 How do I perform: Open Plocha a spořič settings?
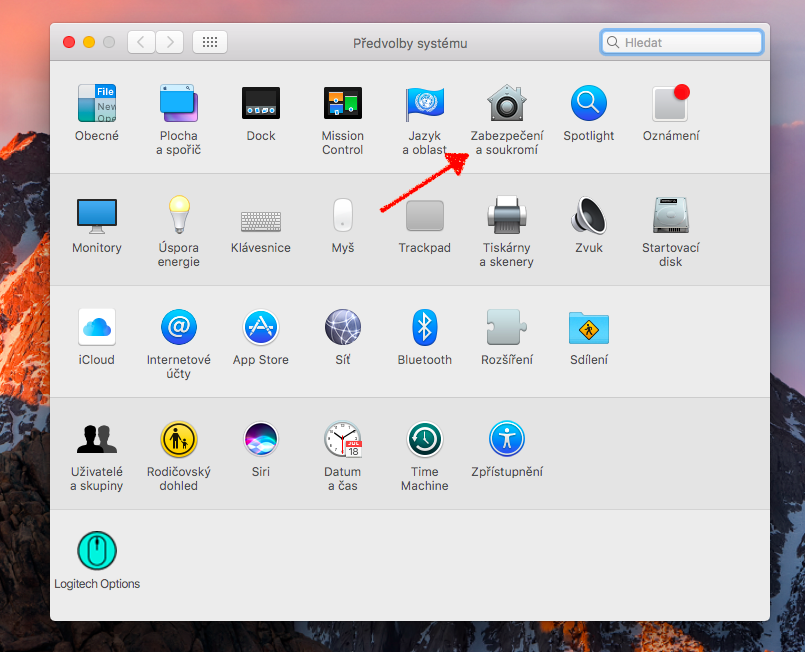178,104
